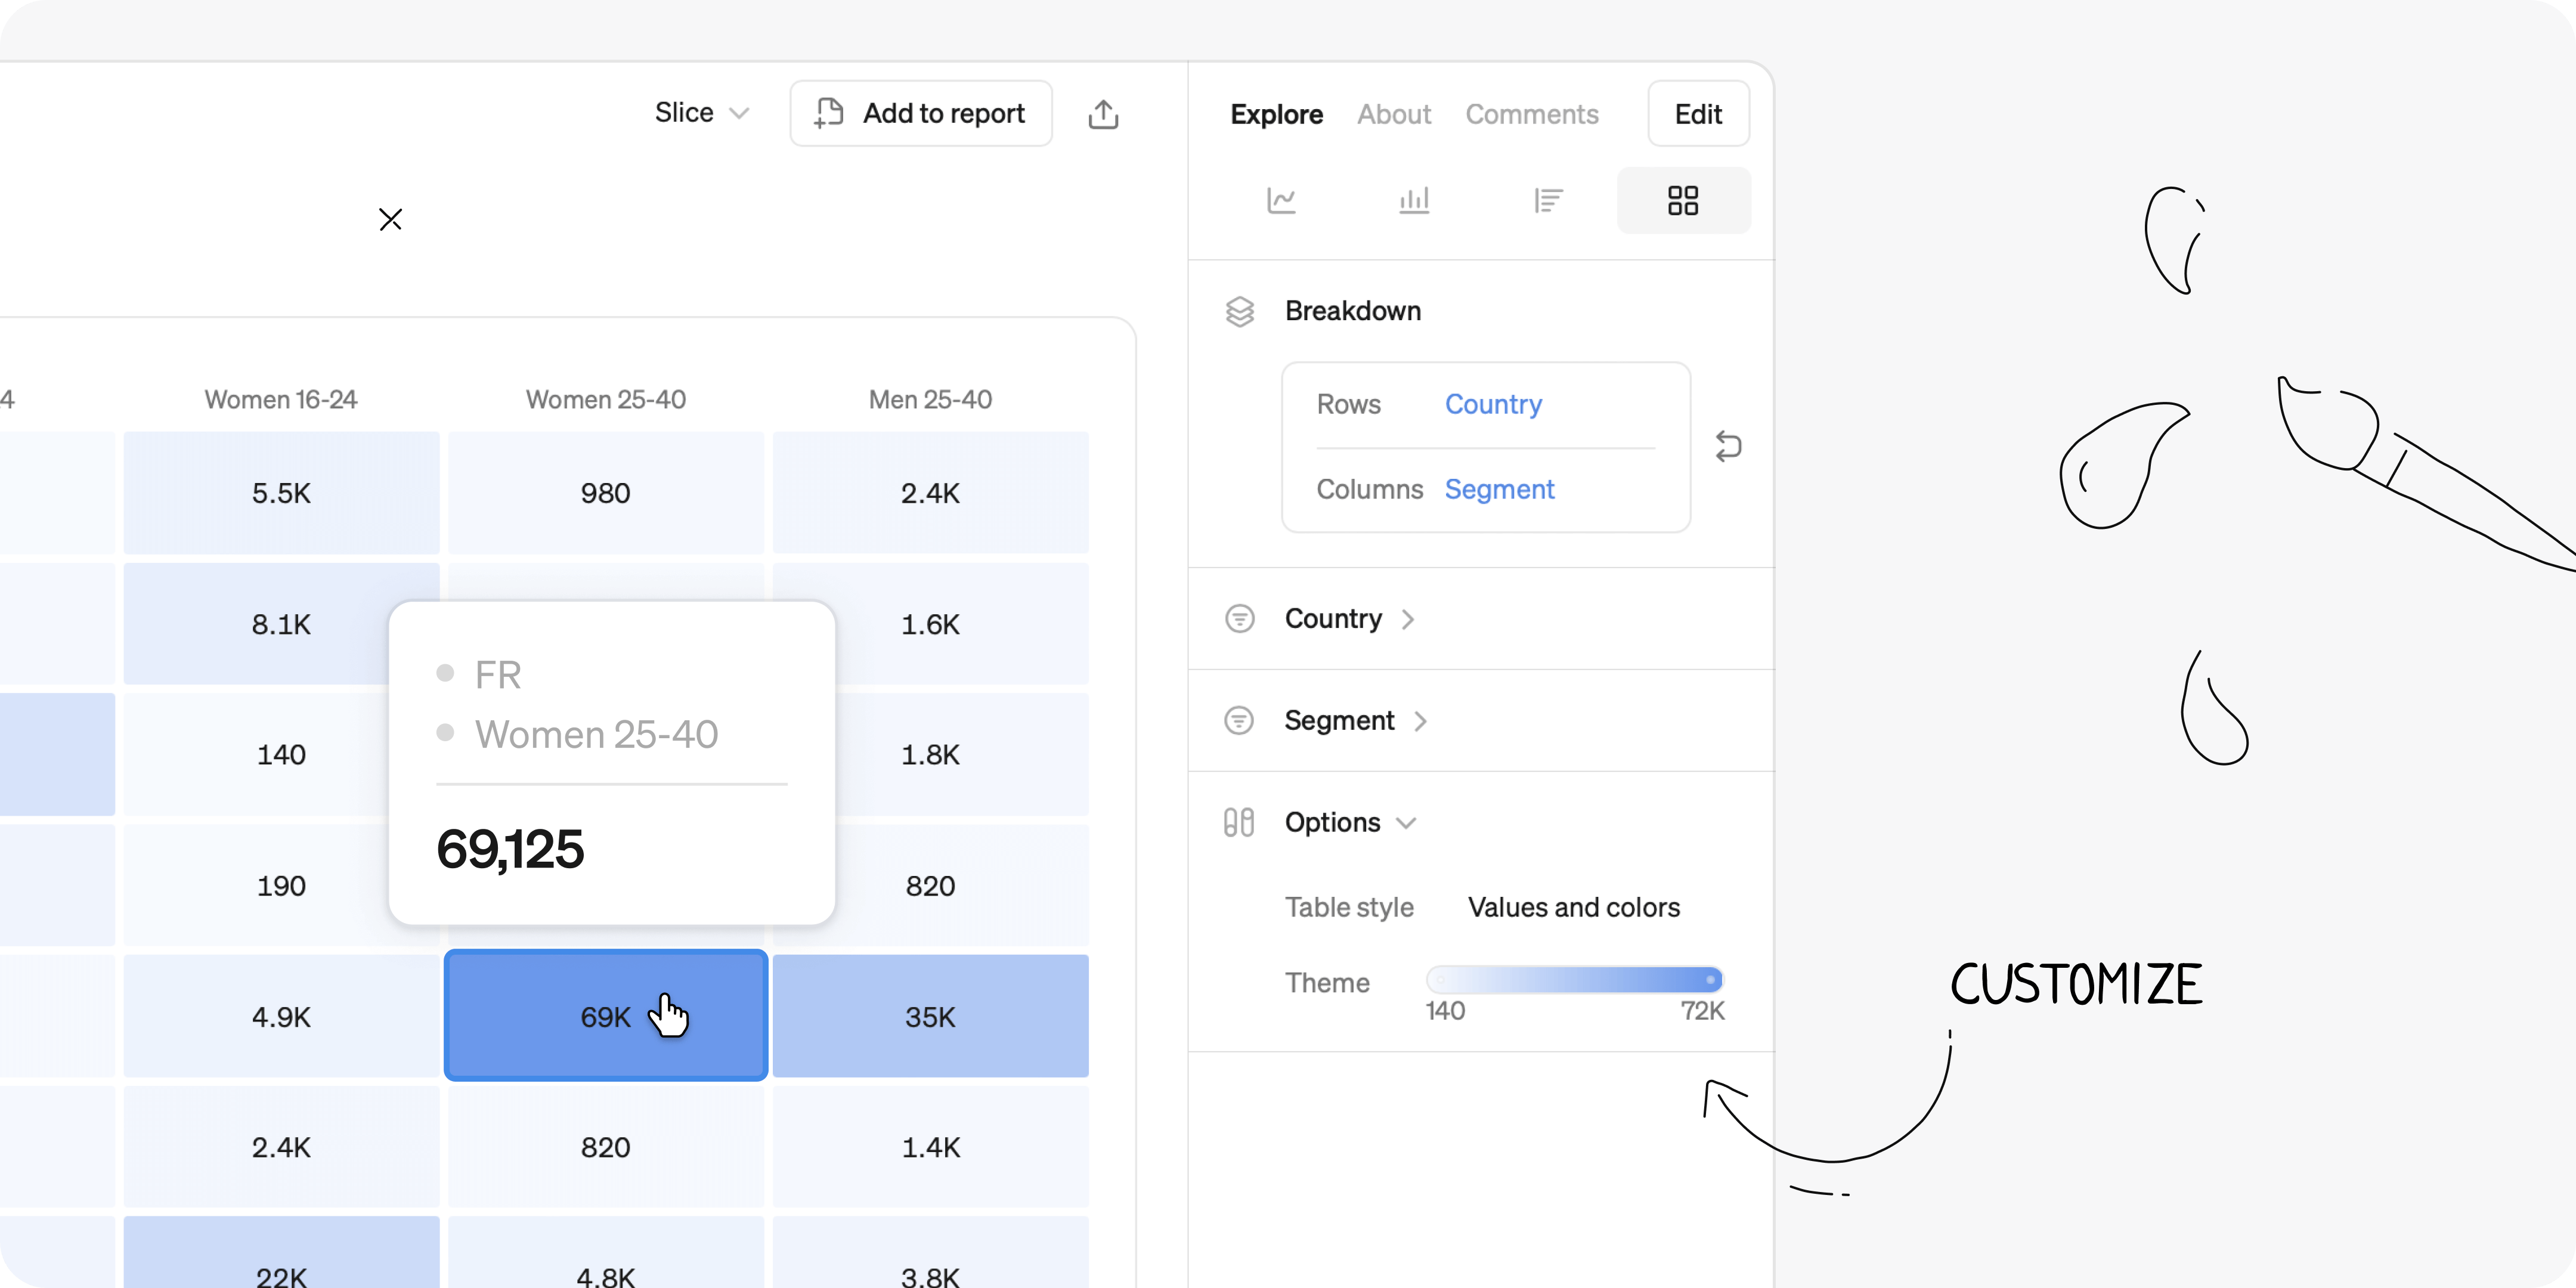This screenshot has width=2576, height=1288.
Task: Select the line chart view icon
Action: coord(1281,201)
